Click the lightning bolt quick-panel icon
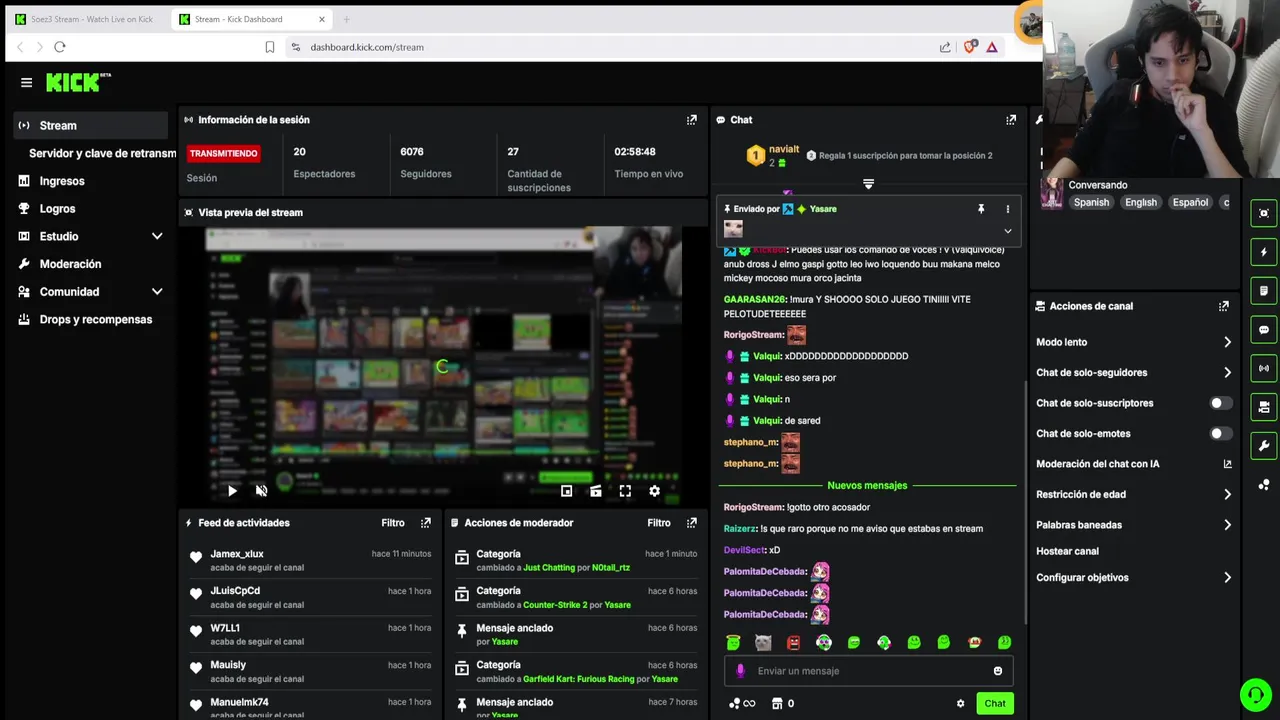Image resolution: width=1280 pixels, height=720 pixels. 1264,252
